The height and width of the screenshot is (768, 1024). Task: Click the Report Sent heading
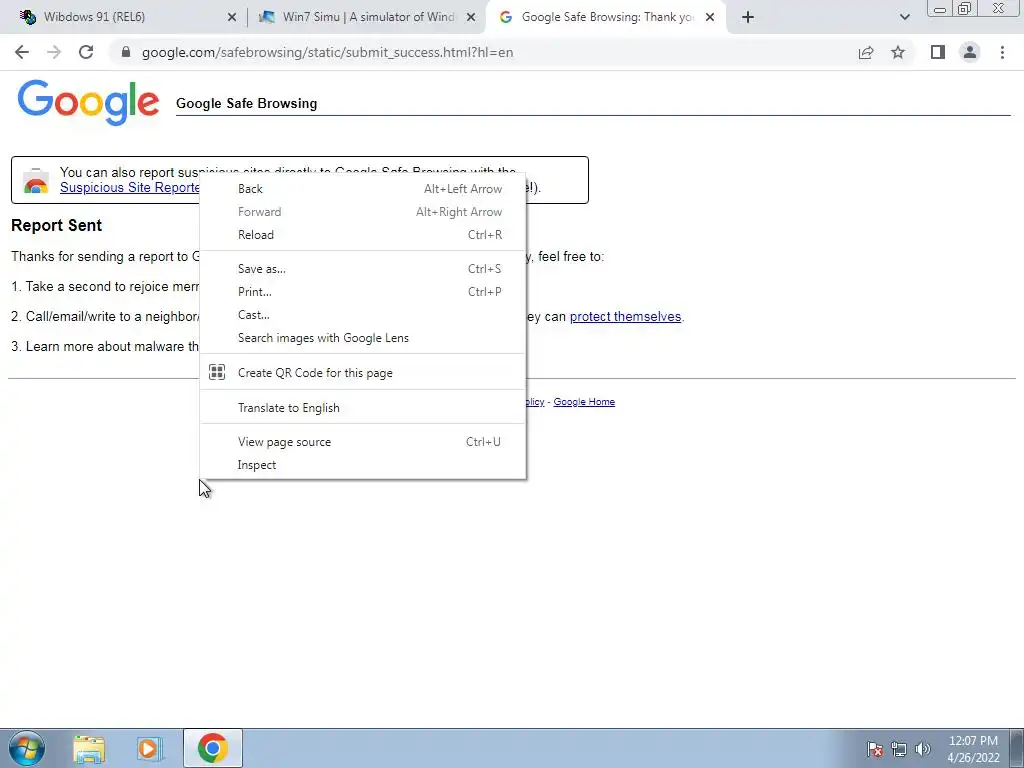57,225
